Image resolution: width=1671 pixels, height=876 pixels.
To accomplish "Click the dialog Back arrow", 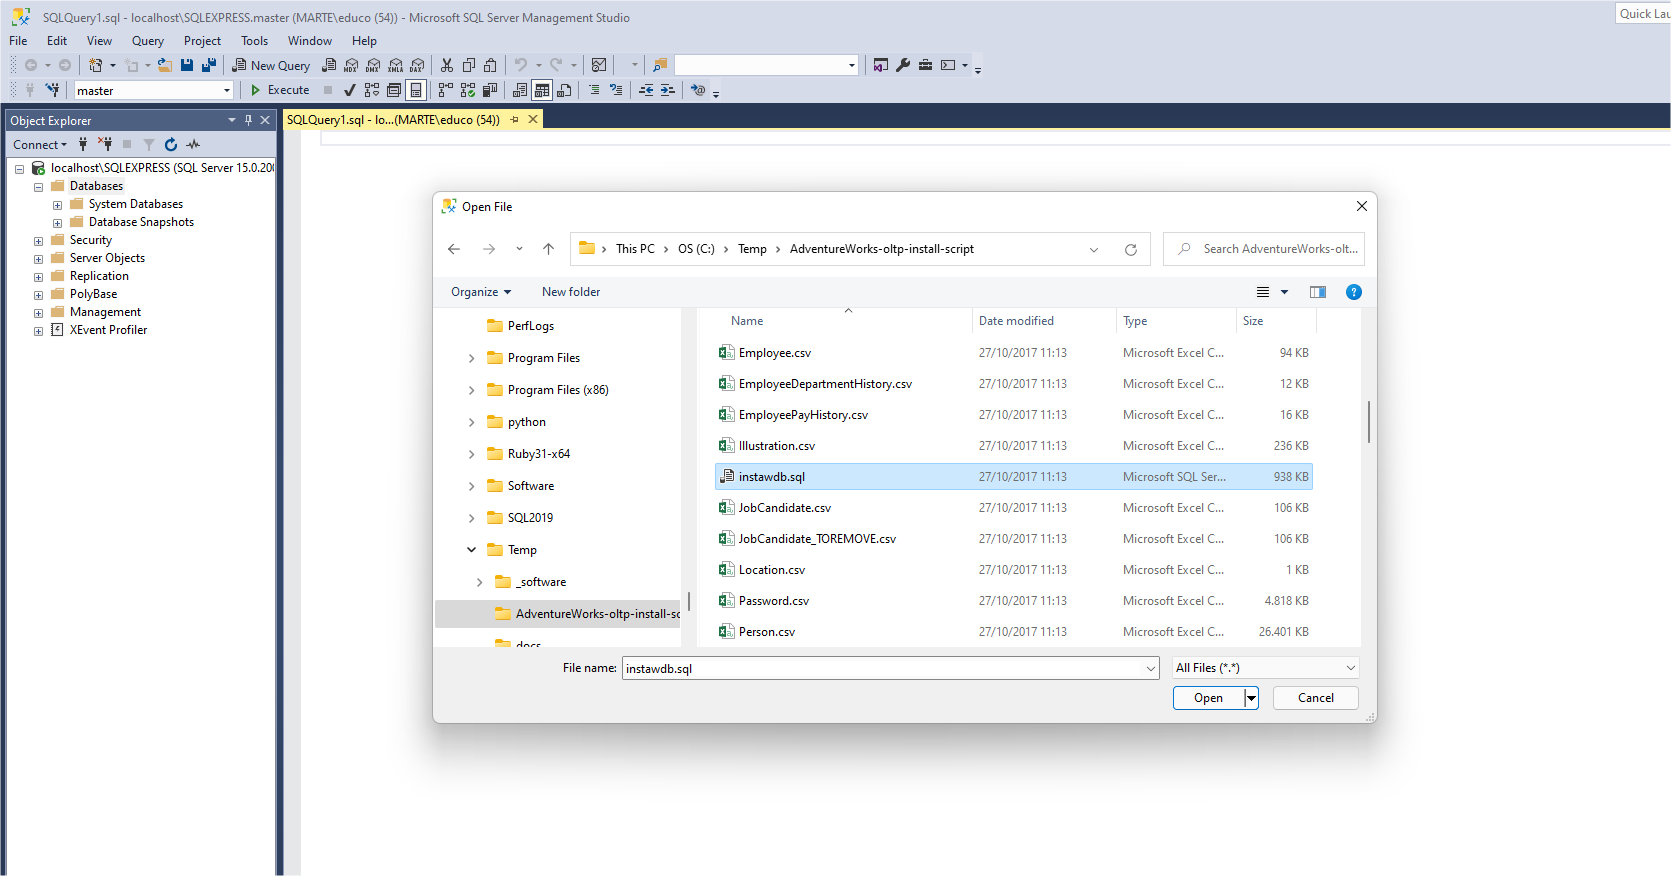I will coord(454,249).
